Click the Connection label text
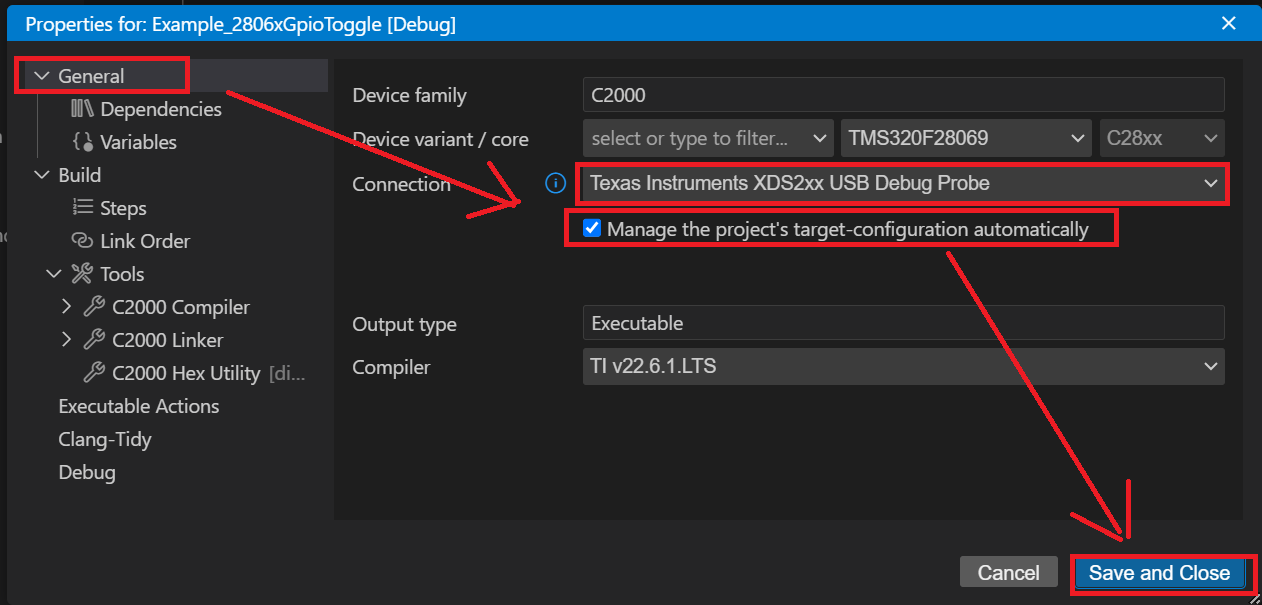 (402, 184)
